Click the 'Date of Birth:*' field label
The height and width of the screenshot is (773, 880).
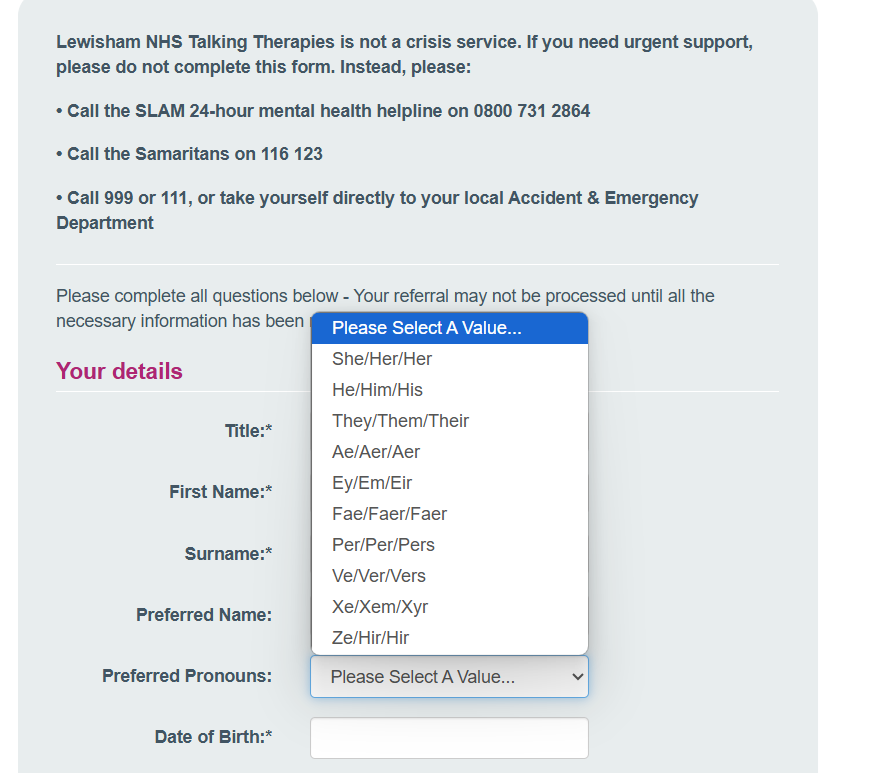click(x=213, y=738)
